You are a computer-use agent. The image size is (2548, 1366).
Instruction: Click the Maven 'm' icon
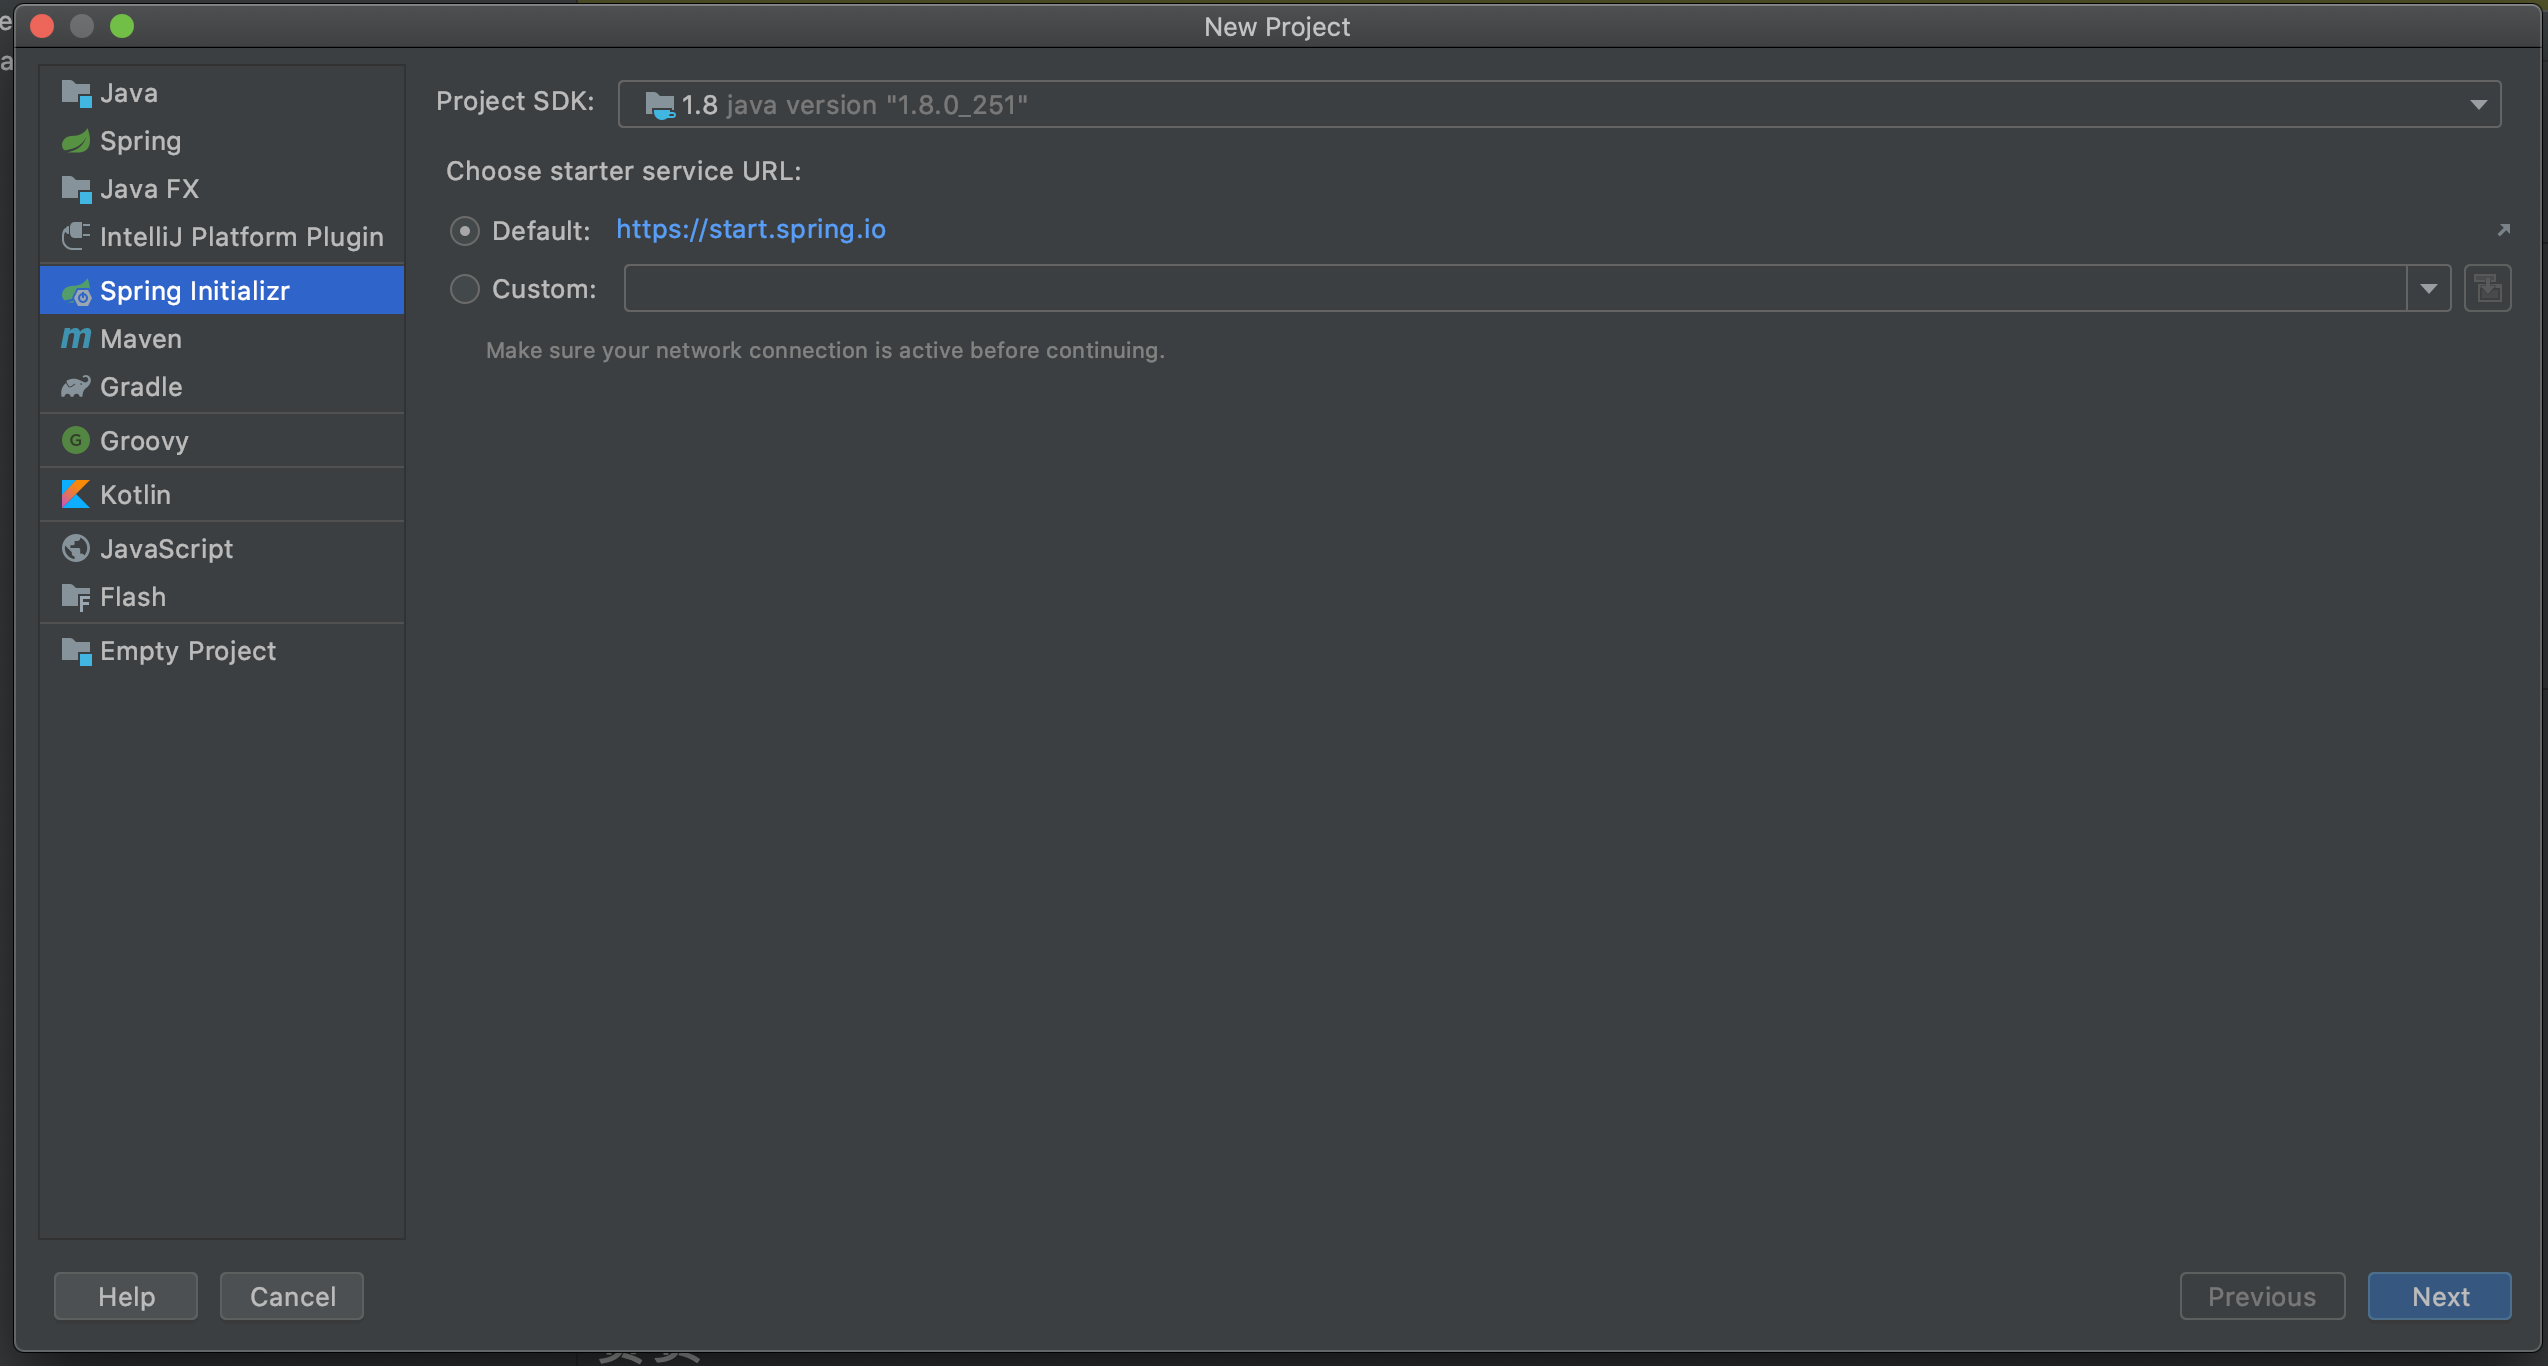tap(76, 339)
